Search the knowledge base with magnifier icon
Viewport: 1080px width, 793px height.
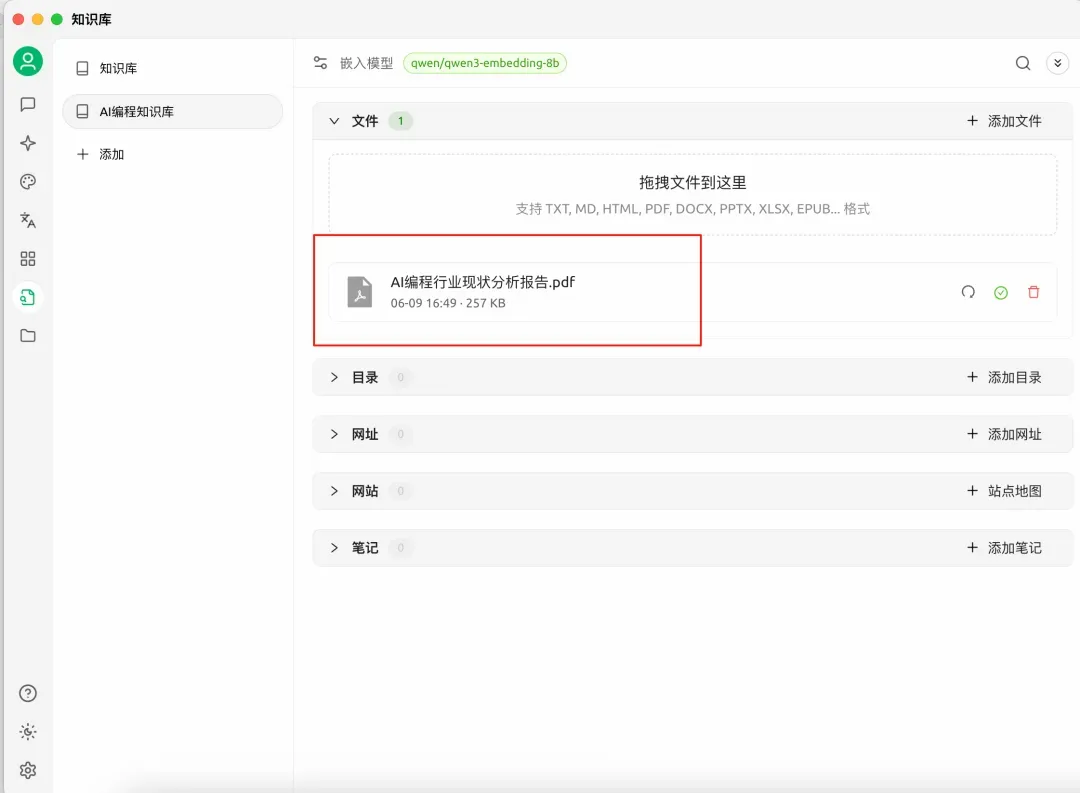click(x=1023, y=63)
